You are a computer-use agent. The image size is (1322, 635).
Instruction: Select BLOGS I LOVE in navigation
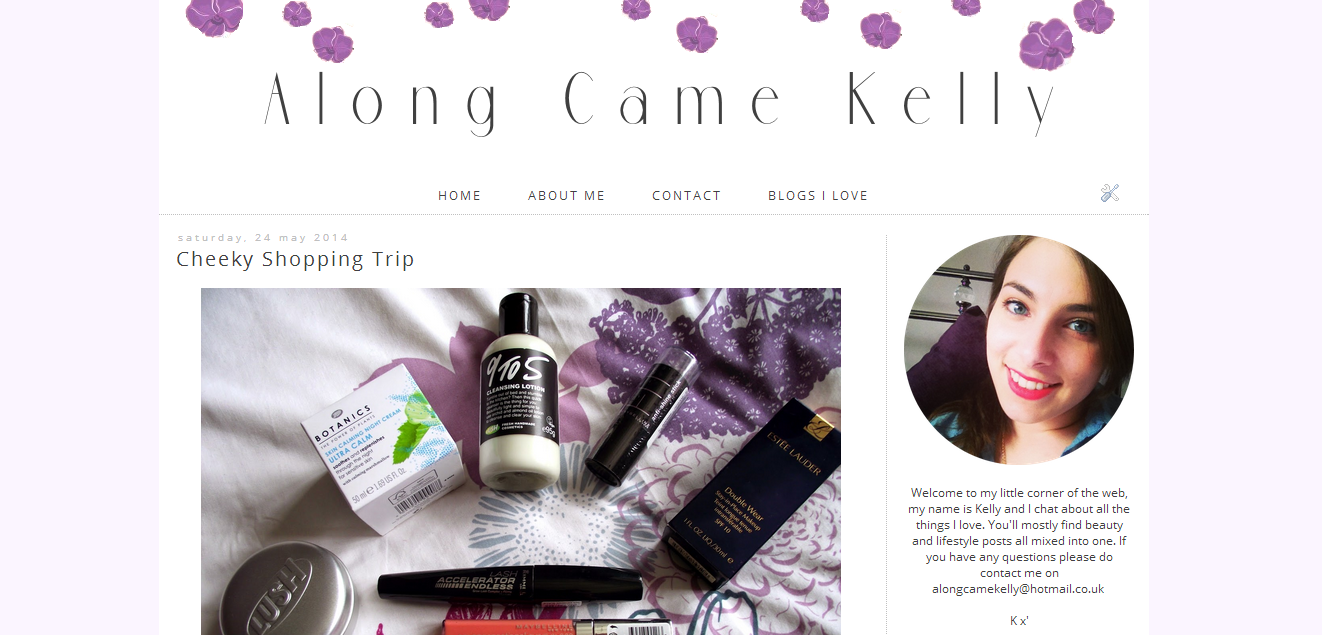point(818,196)
